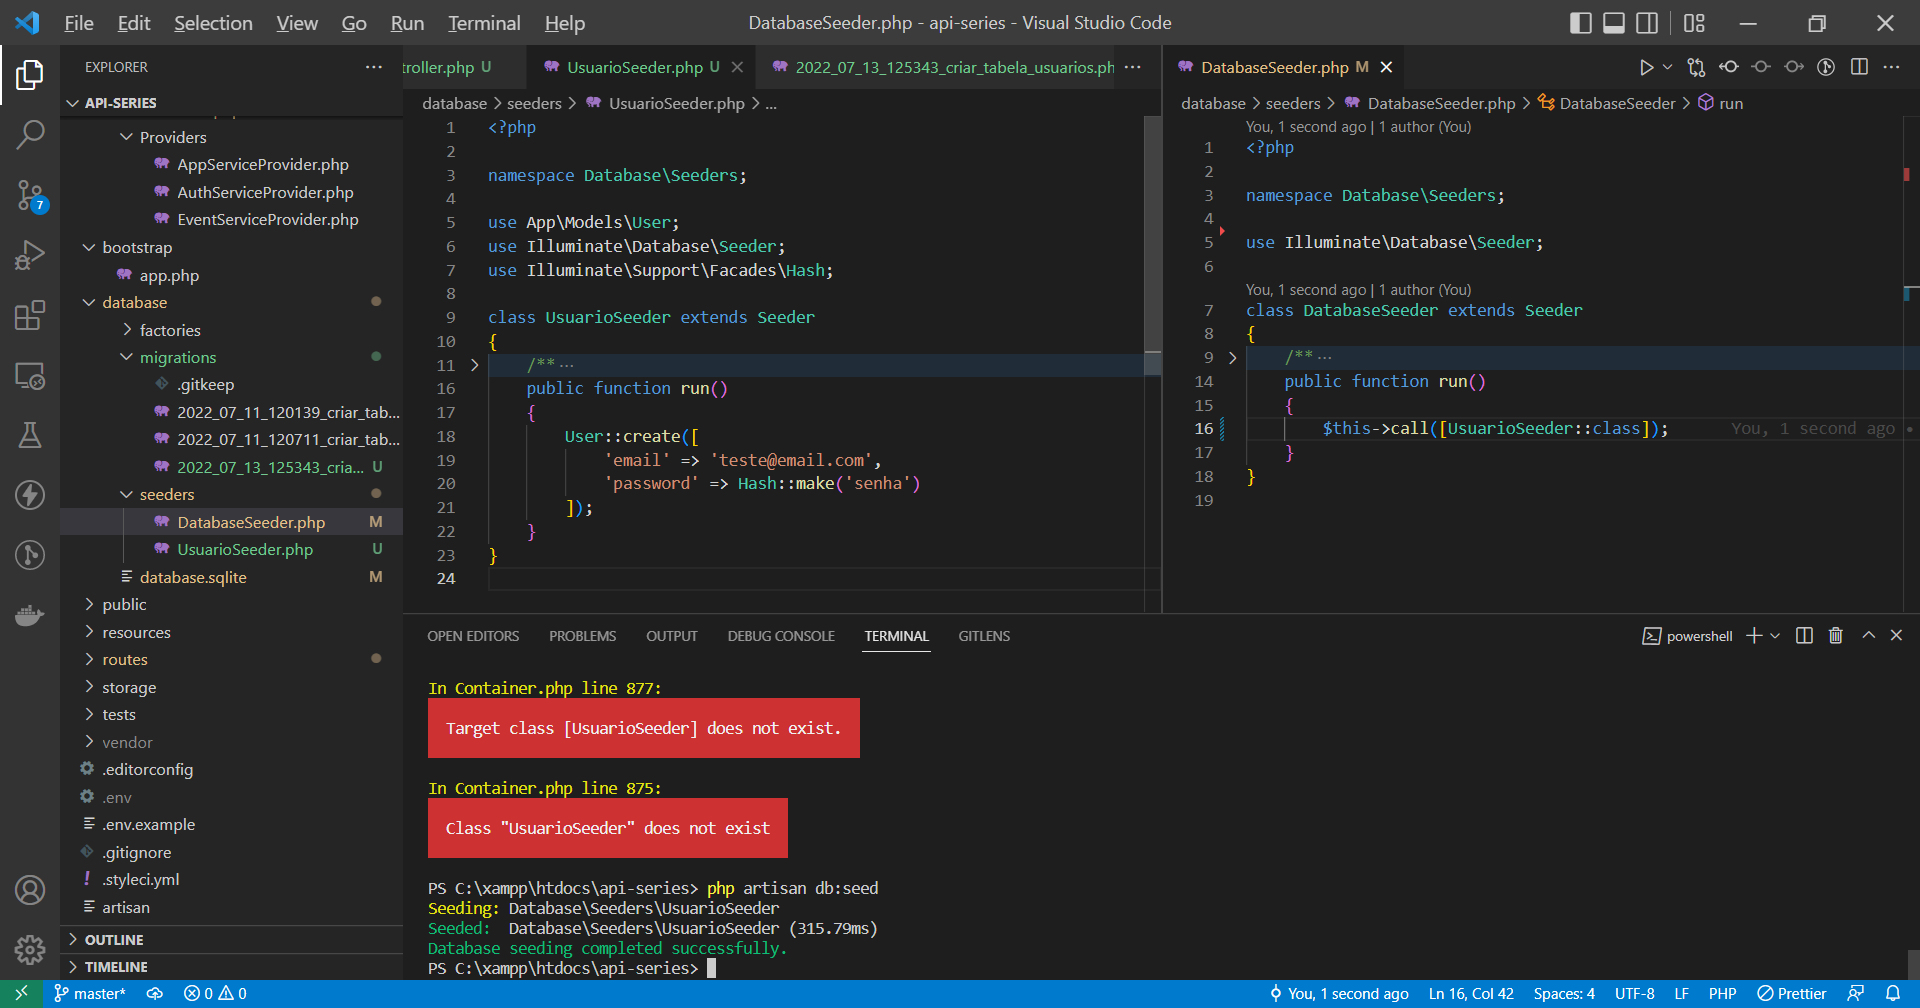Open the Search view in activity bar

[x=30, y=134]
